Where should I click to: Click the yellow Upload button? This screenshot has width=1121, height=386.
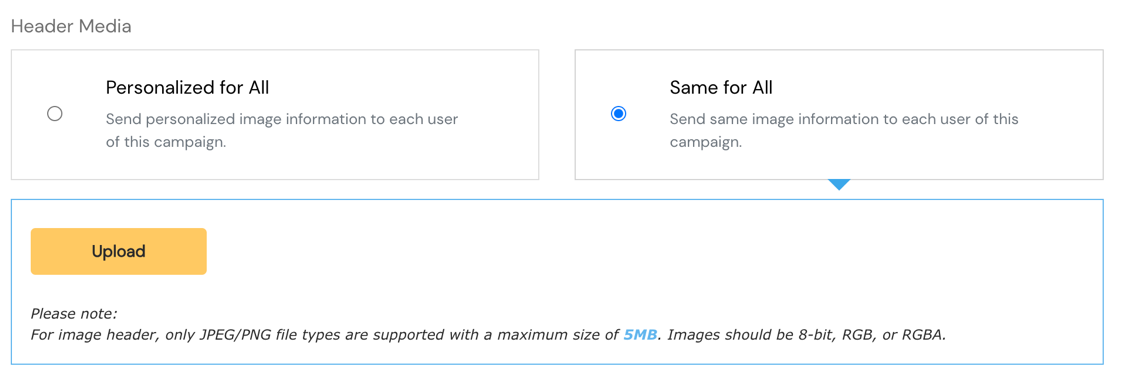[x=119, y=251]
